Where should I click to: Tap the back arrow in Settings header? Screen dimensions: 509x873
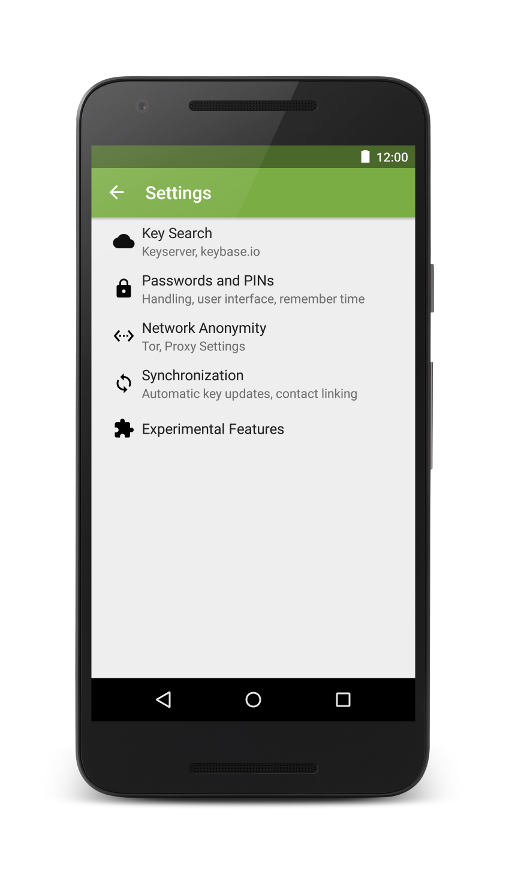pyautogui.click(x=116, y=193)
